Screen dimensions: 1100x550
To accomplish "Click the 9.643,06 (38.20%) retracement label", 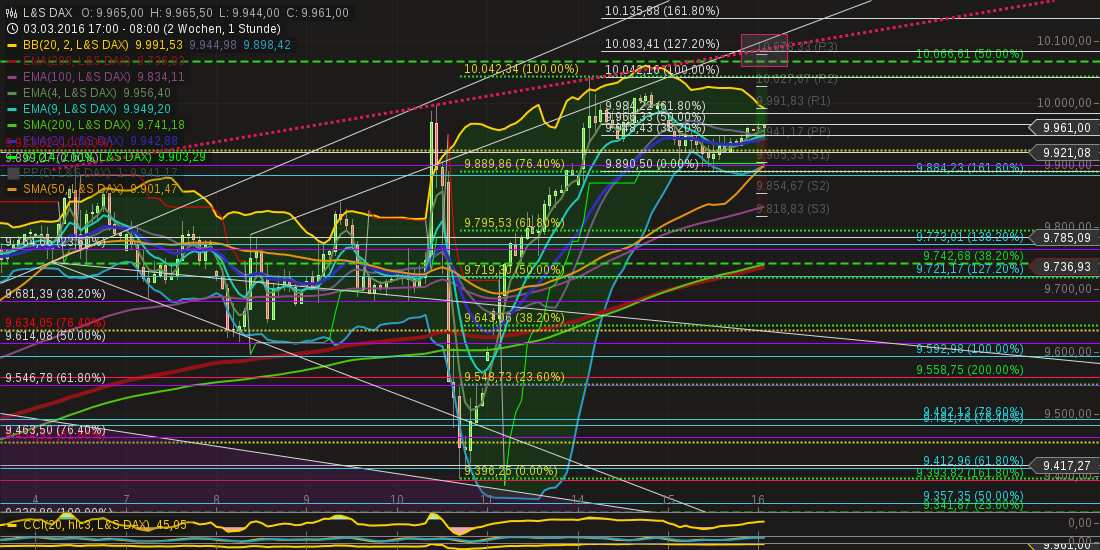I will (x=514, y=317).
